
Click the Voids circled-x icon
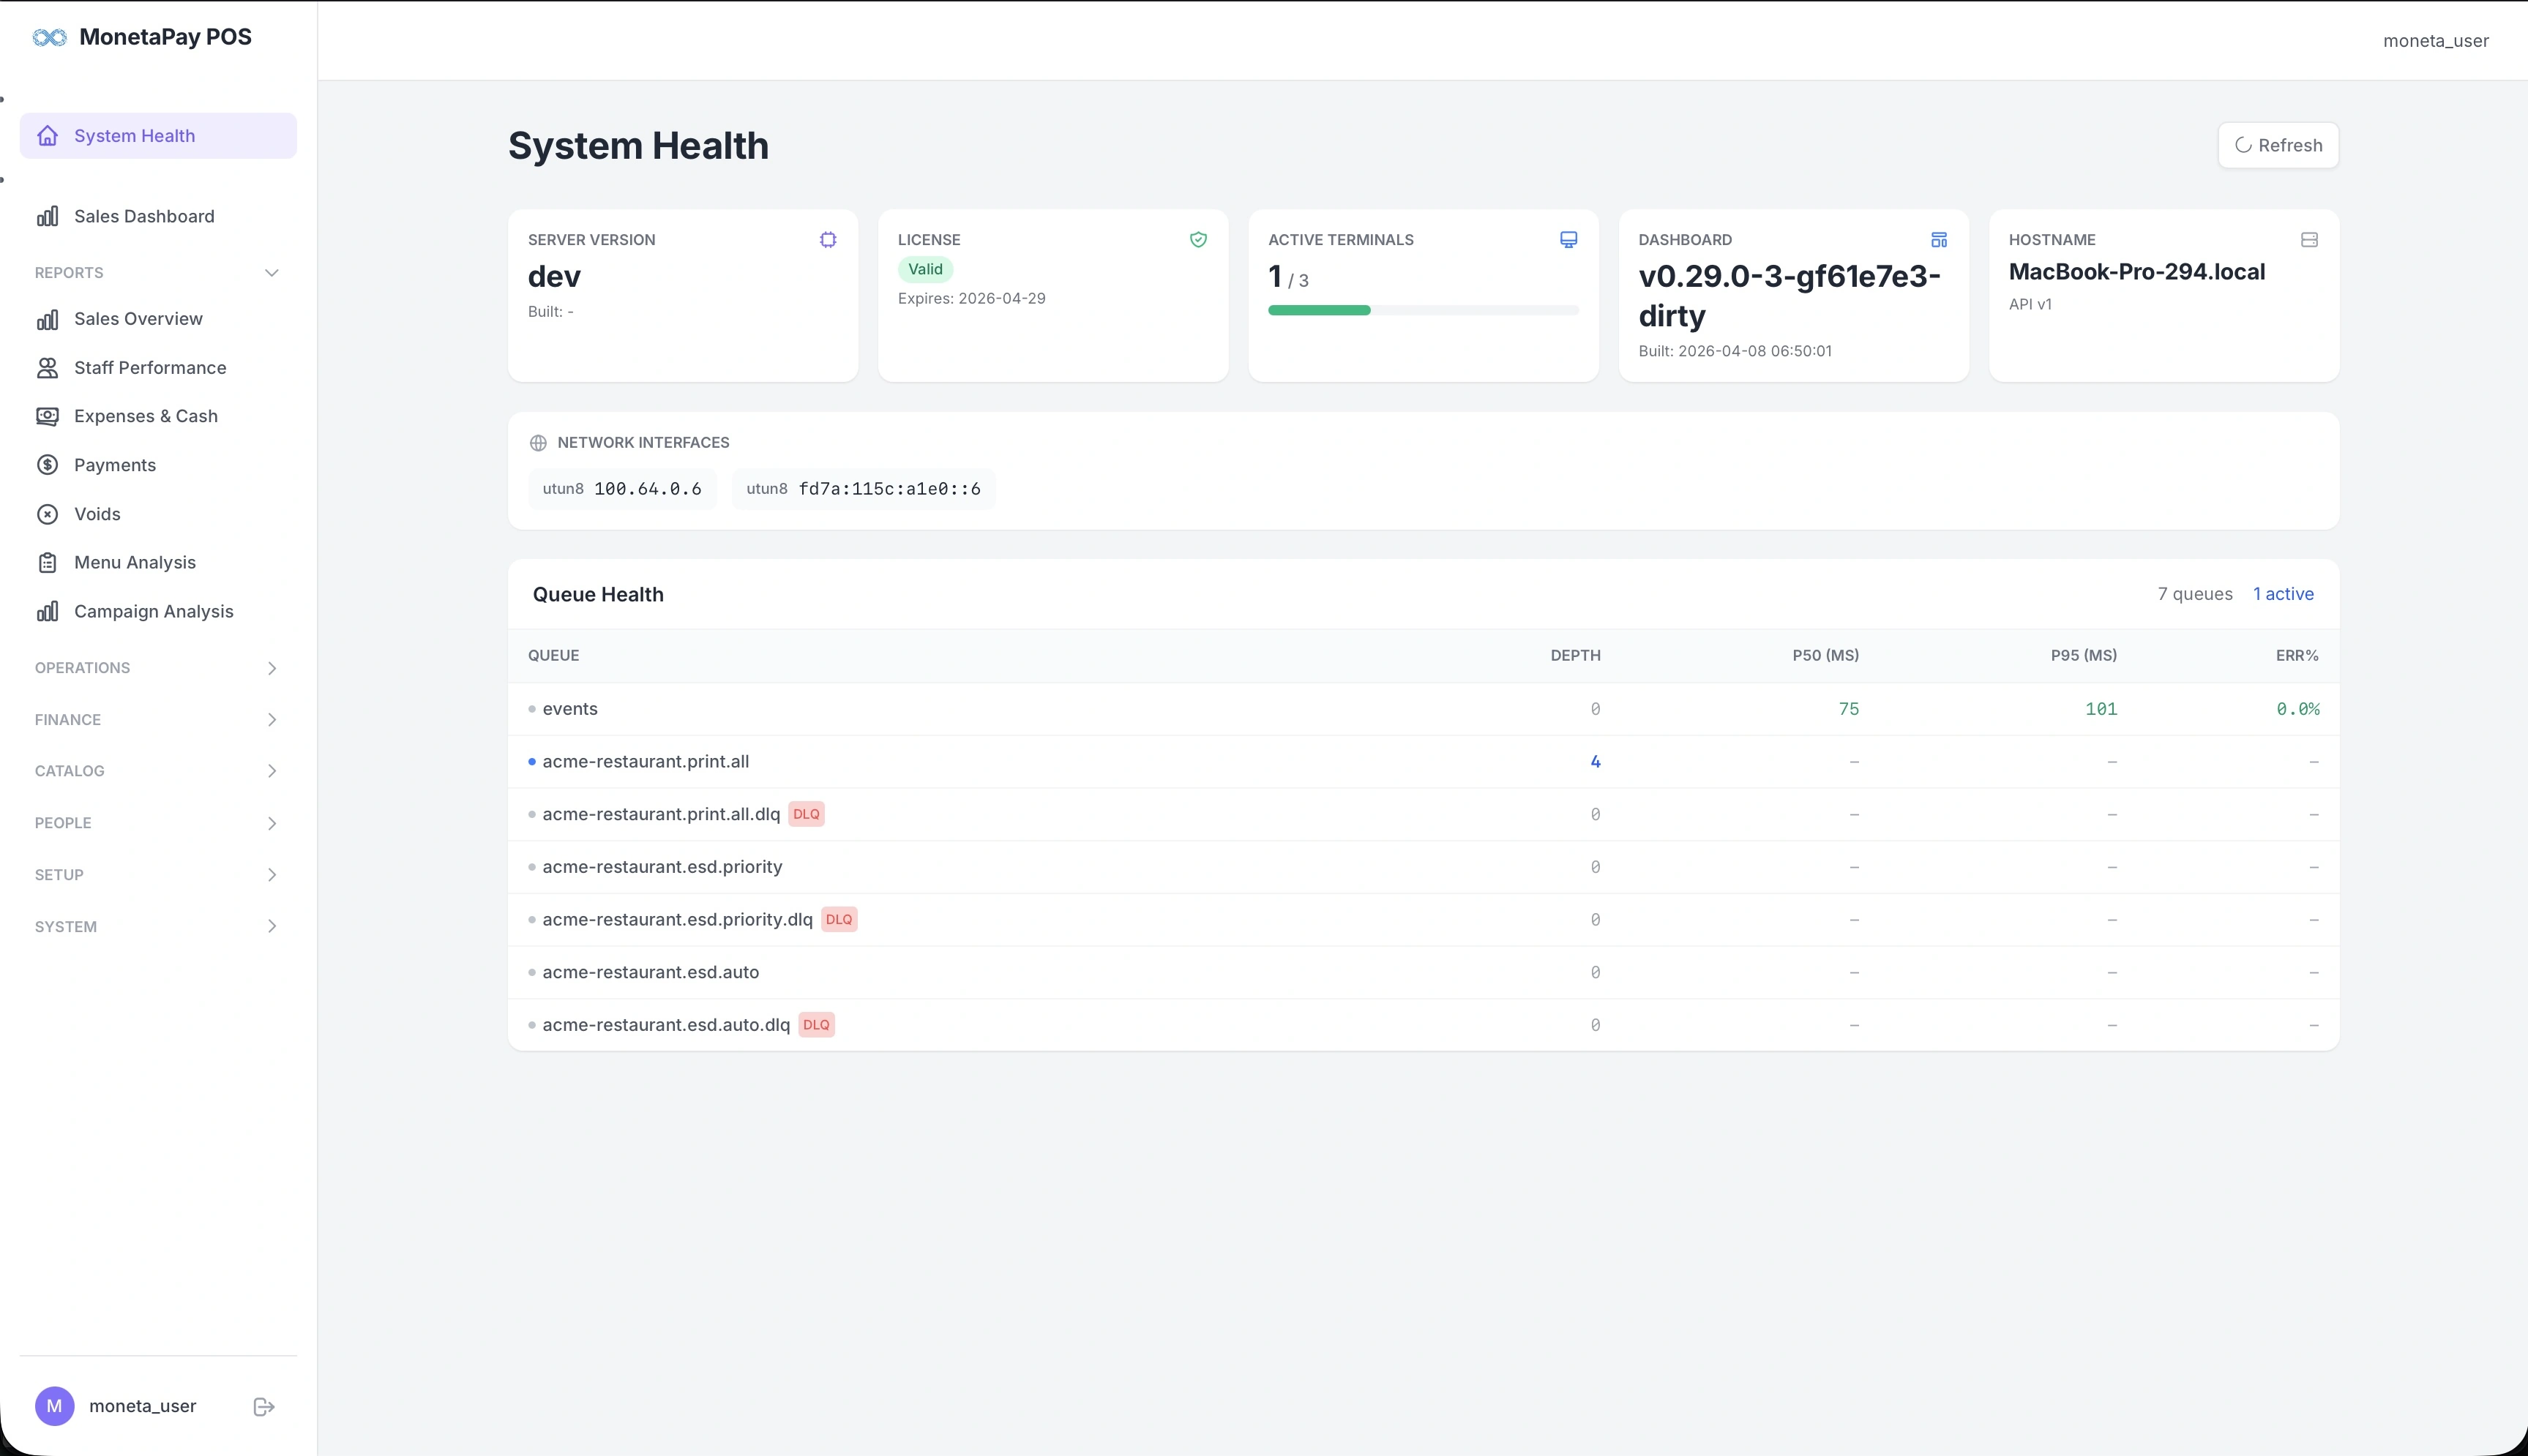47,514
